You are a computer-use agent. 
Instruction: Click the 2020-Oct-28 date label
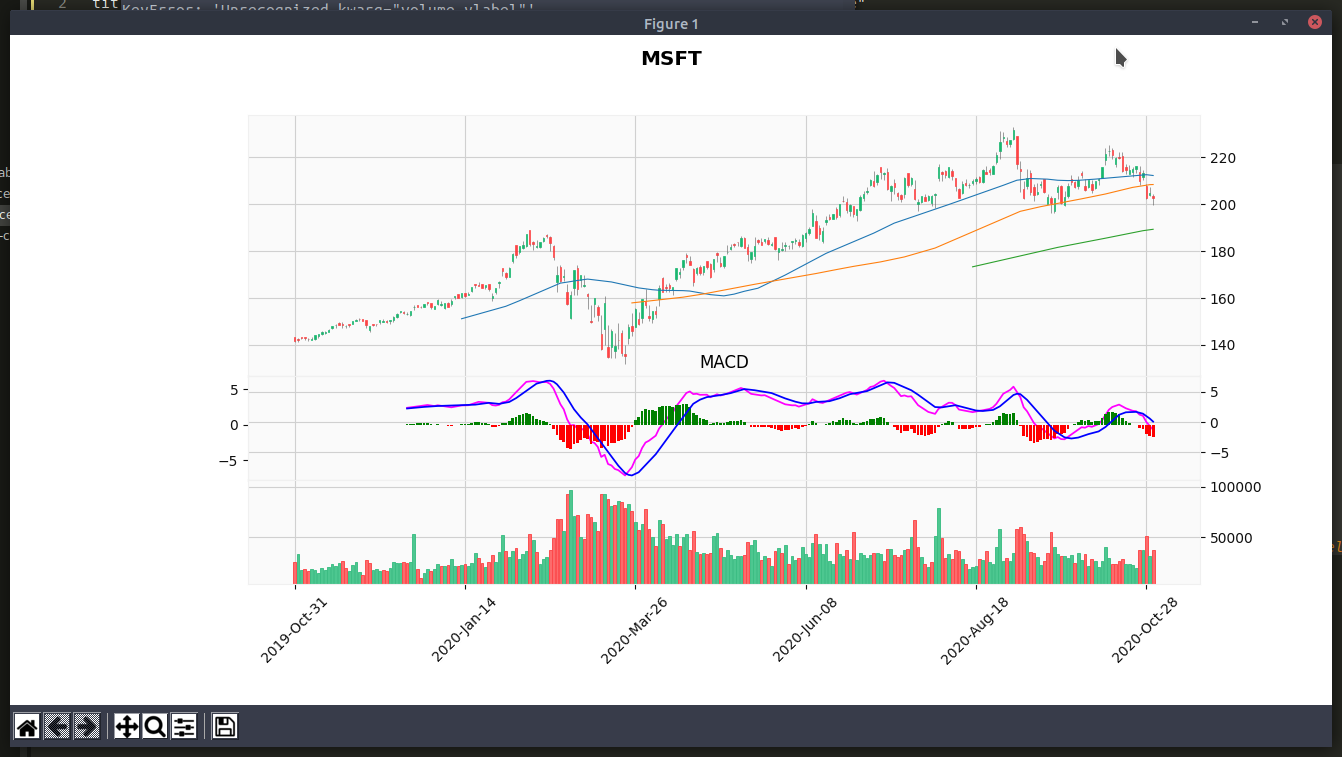point(1141,633)
